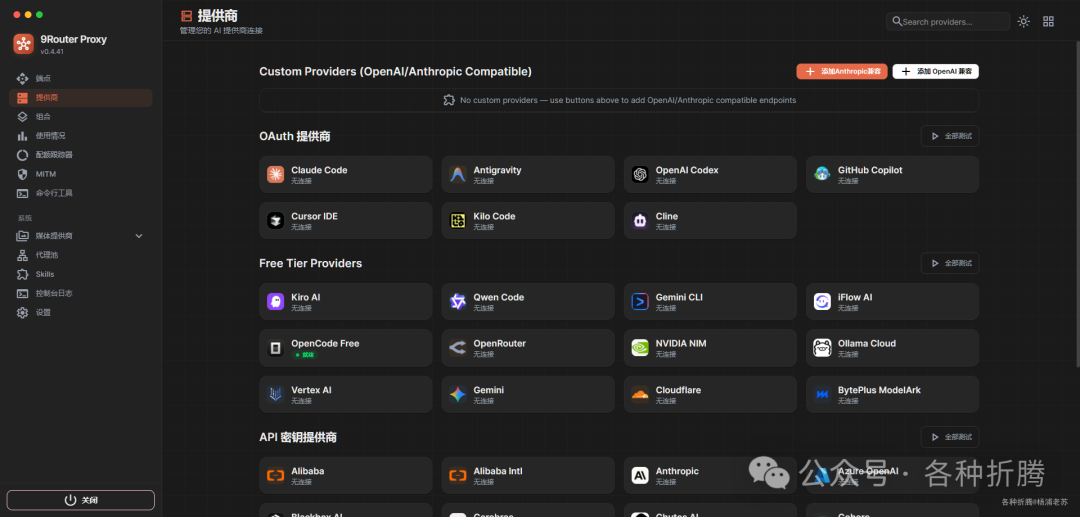Click the Cloudflare icon
1080x517 pixels.
640,394
